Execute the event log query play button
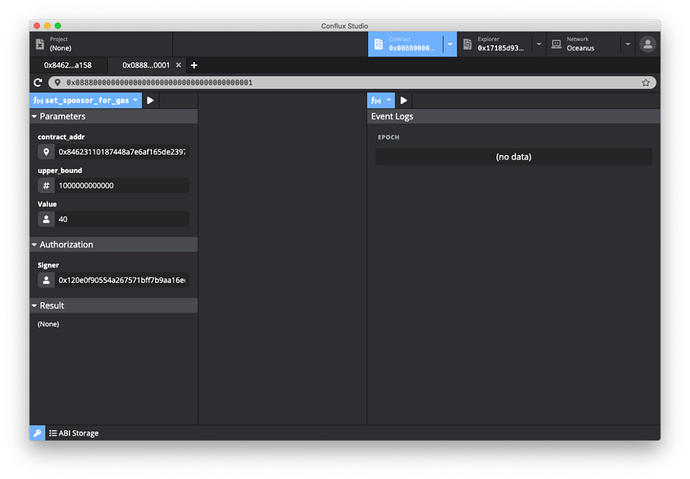Screen dimensions: 690x479 (404, 100)
